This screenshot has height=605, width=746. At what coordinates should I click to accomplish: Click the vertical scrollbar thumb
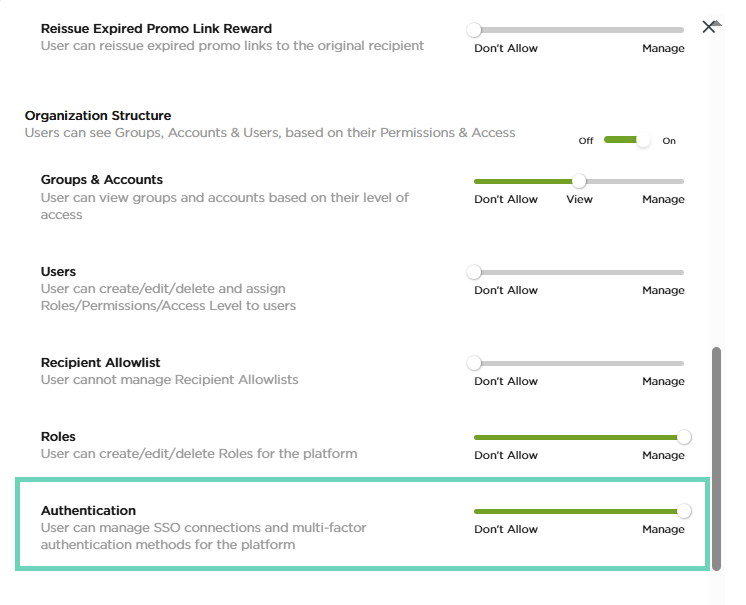tap(715, 458)
